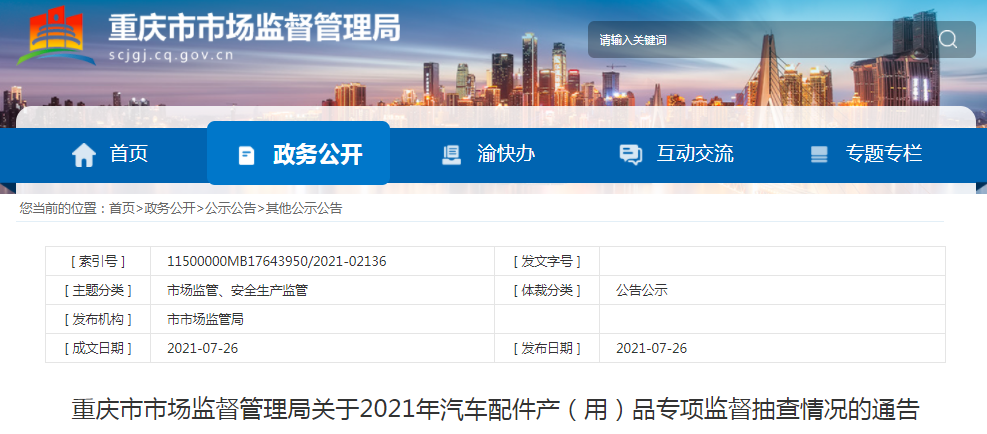Click the [ 索引号 ] label cell
Screen dimensions: 987x434
point(98,261)
